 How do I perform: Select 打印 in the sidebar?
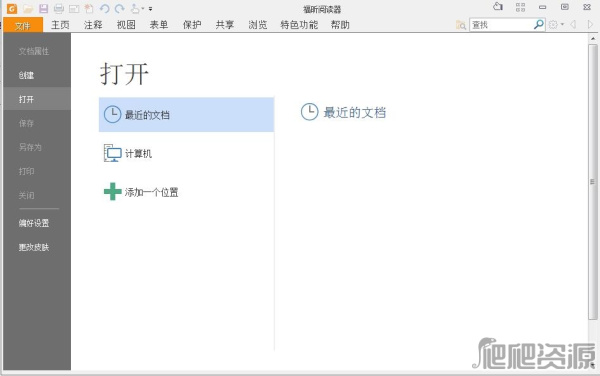37,171
